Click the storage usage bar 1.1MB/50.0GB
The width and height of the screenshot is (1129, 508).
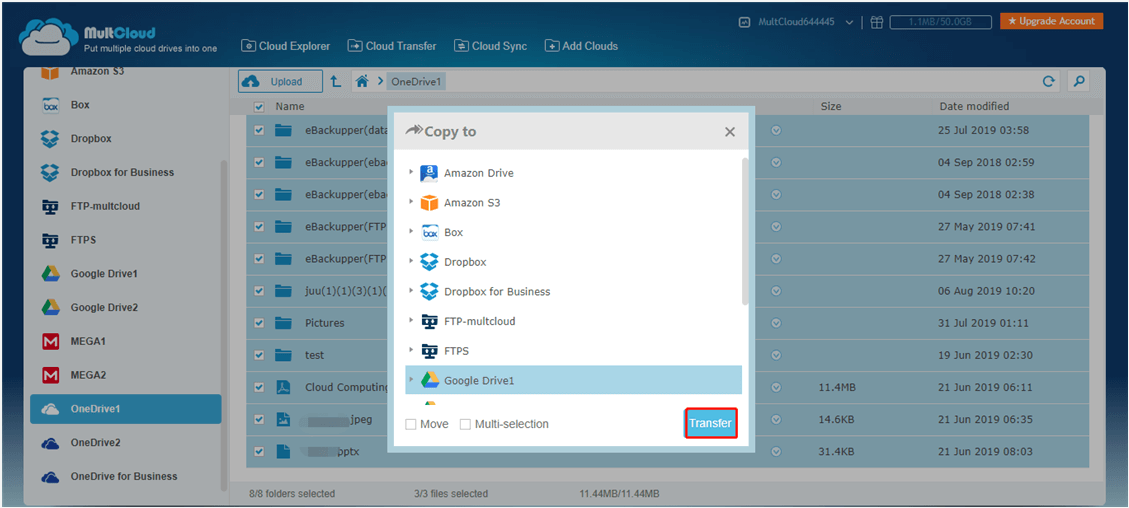940,22
